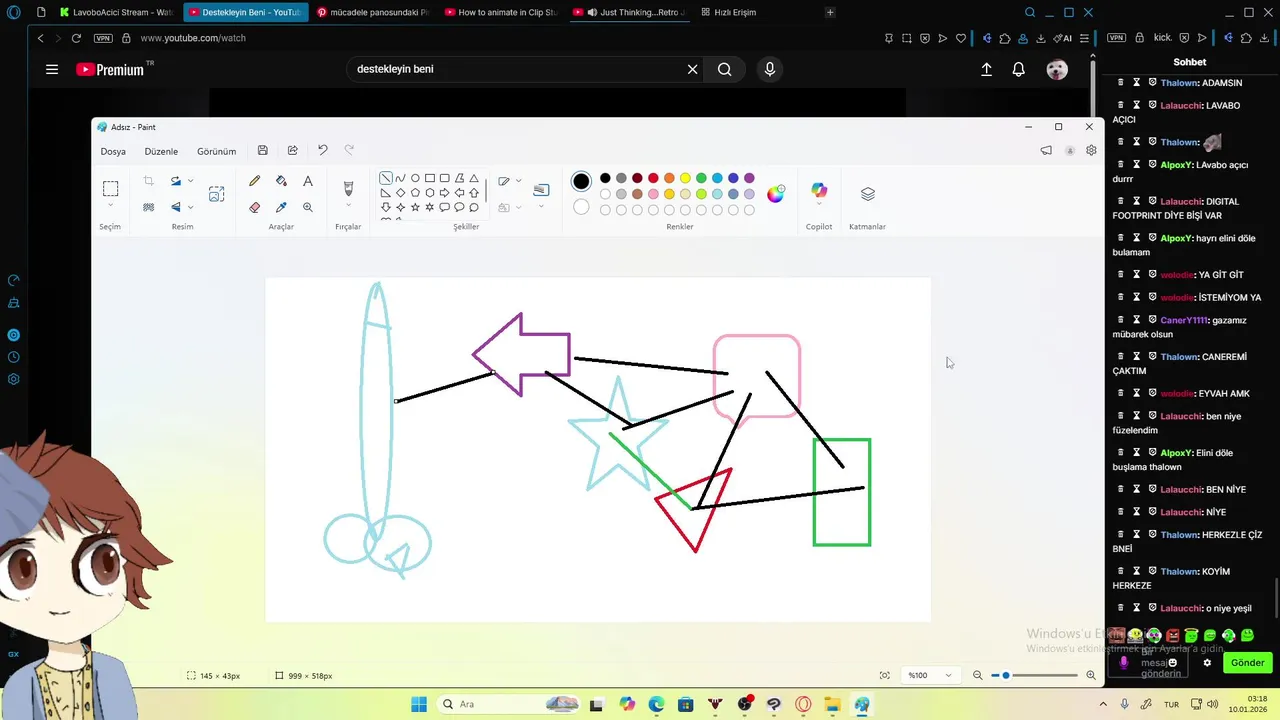The width and height of the screenshot is (1280, 720).
Task: Click zoom in magnifier in status bar
Action: pyautogui.click(x=1091, y=675)
